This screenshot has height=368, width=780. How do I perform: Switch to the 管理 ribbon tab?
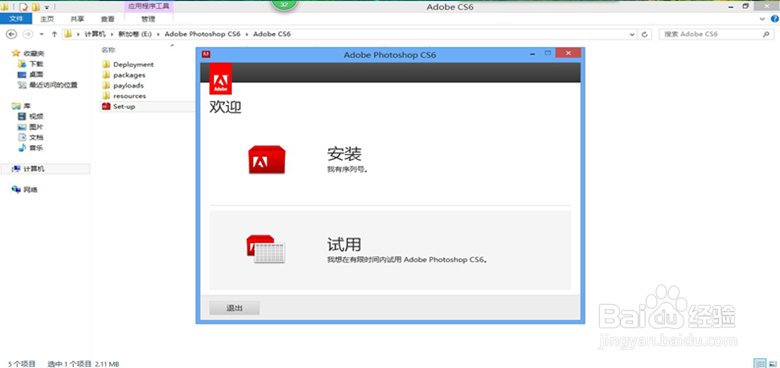148,19
